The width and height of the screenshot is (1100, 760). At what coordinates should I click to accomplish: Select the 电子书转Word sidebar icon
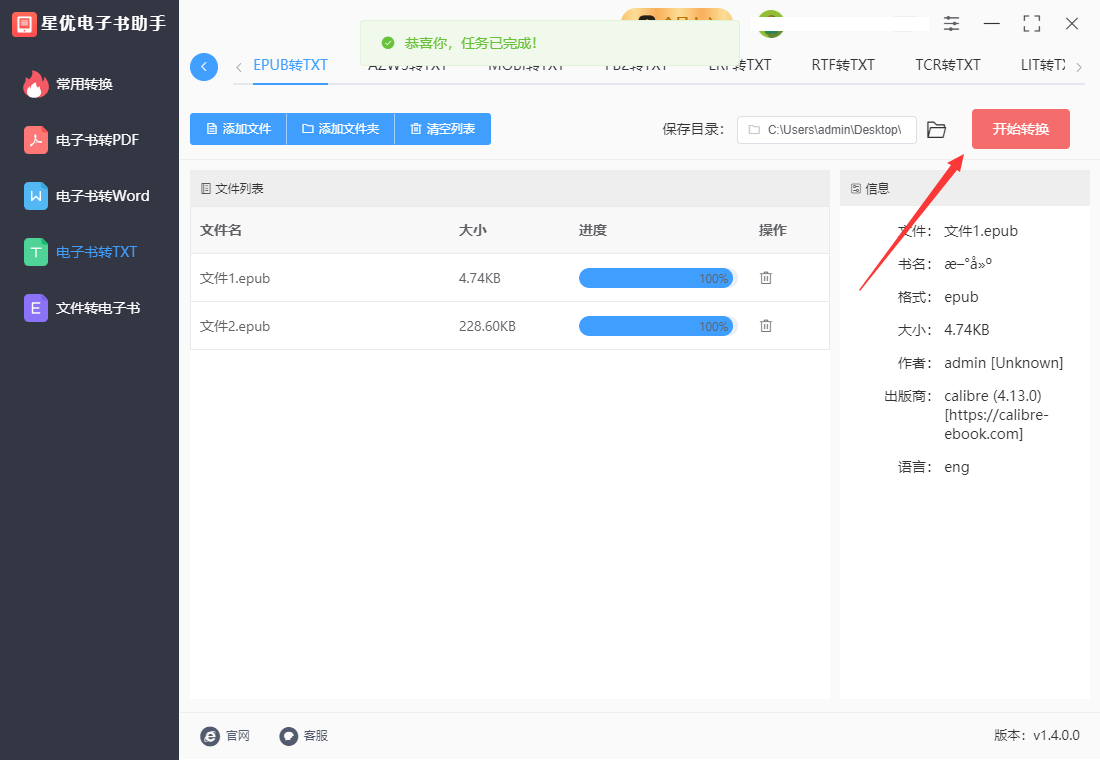coord(36,196)
